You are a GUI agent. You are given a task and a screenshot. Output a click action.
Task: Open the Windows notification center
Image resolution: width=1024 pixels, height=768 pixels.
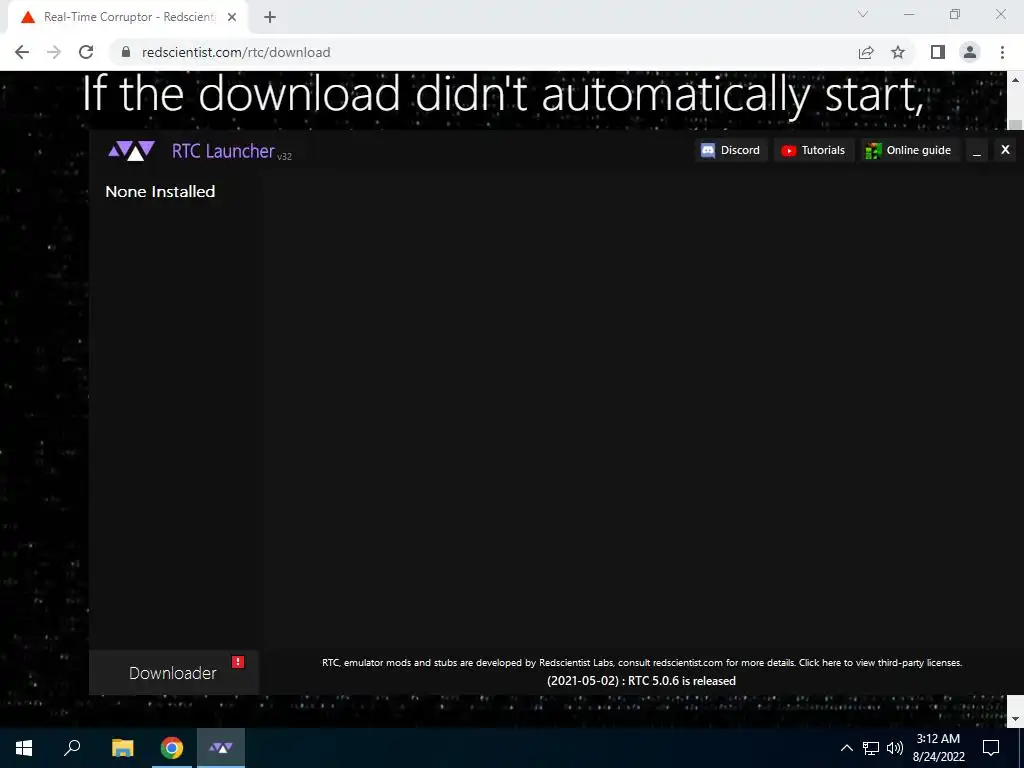pyautogui.click(x=991, y=748)
